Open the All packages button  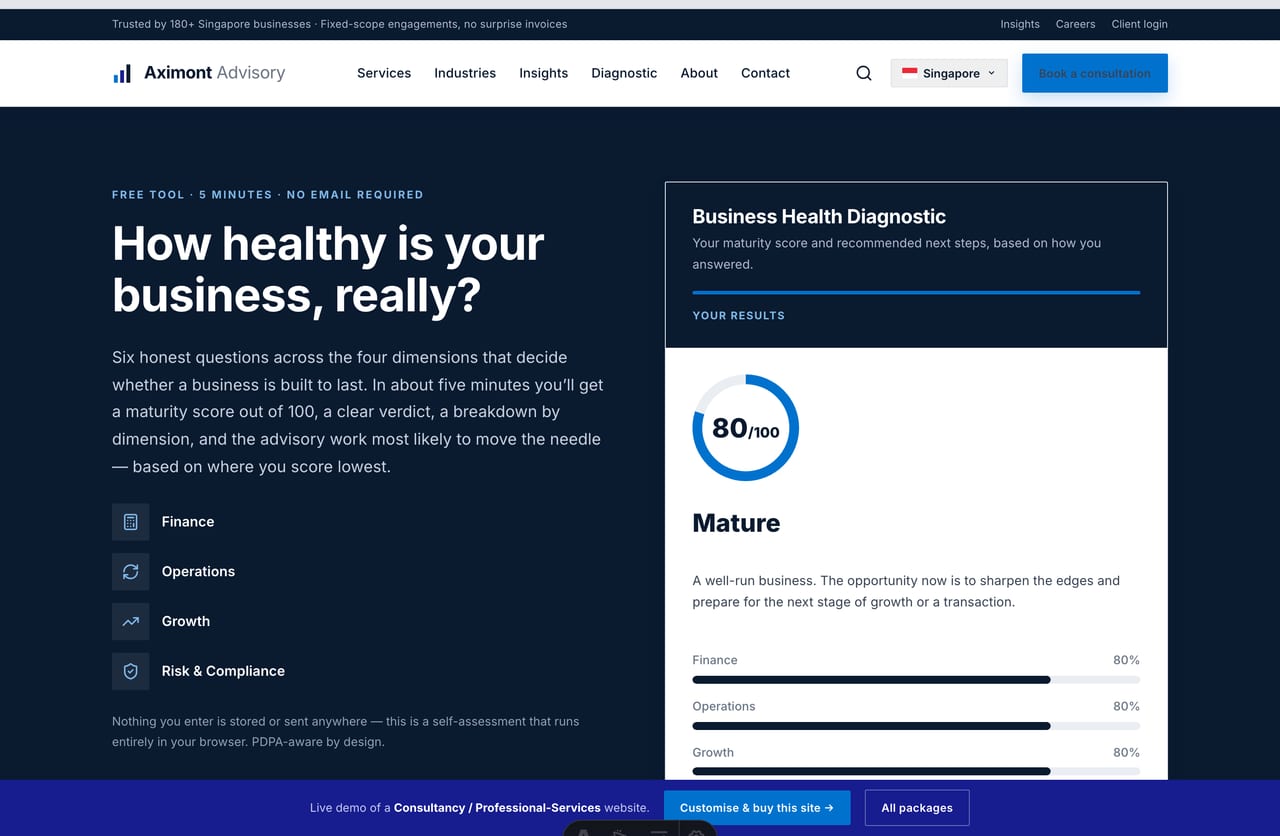tap(917, 808)
